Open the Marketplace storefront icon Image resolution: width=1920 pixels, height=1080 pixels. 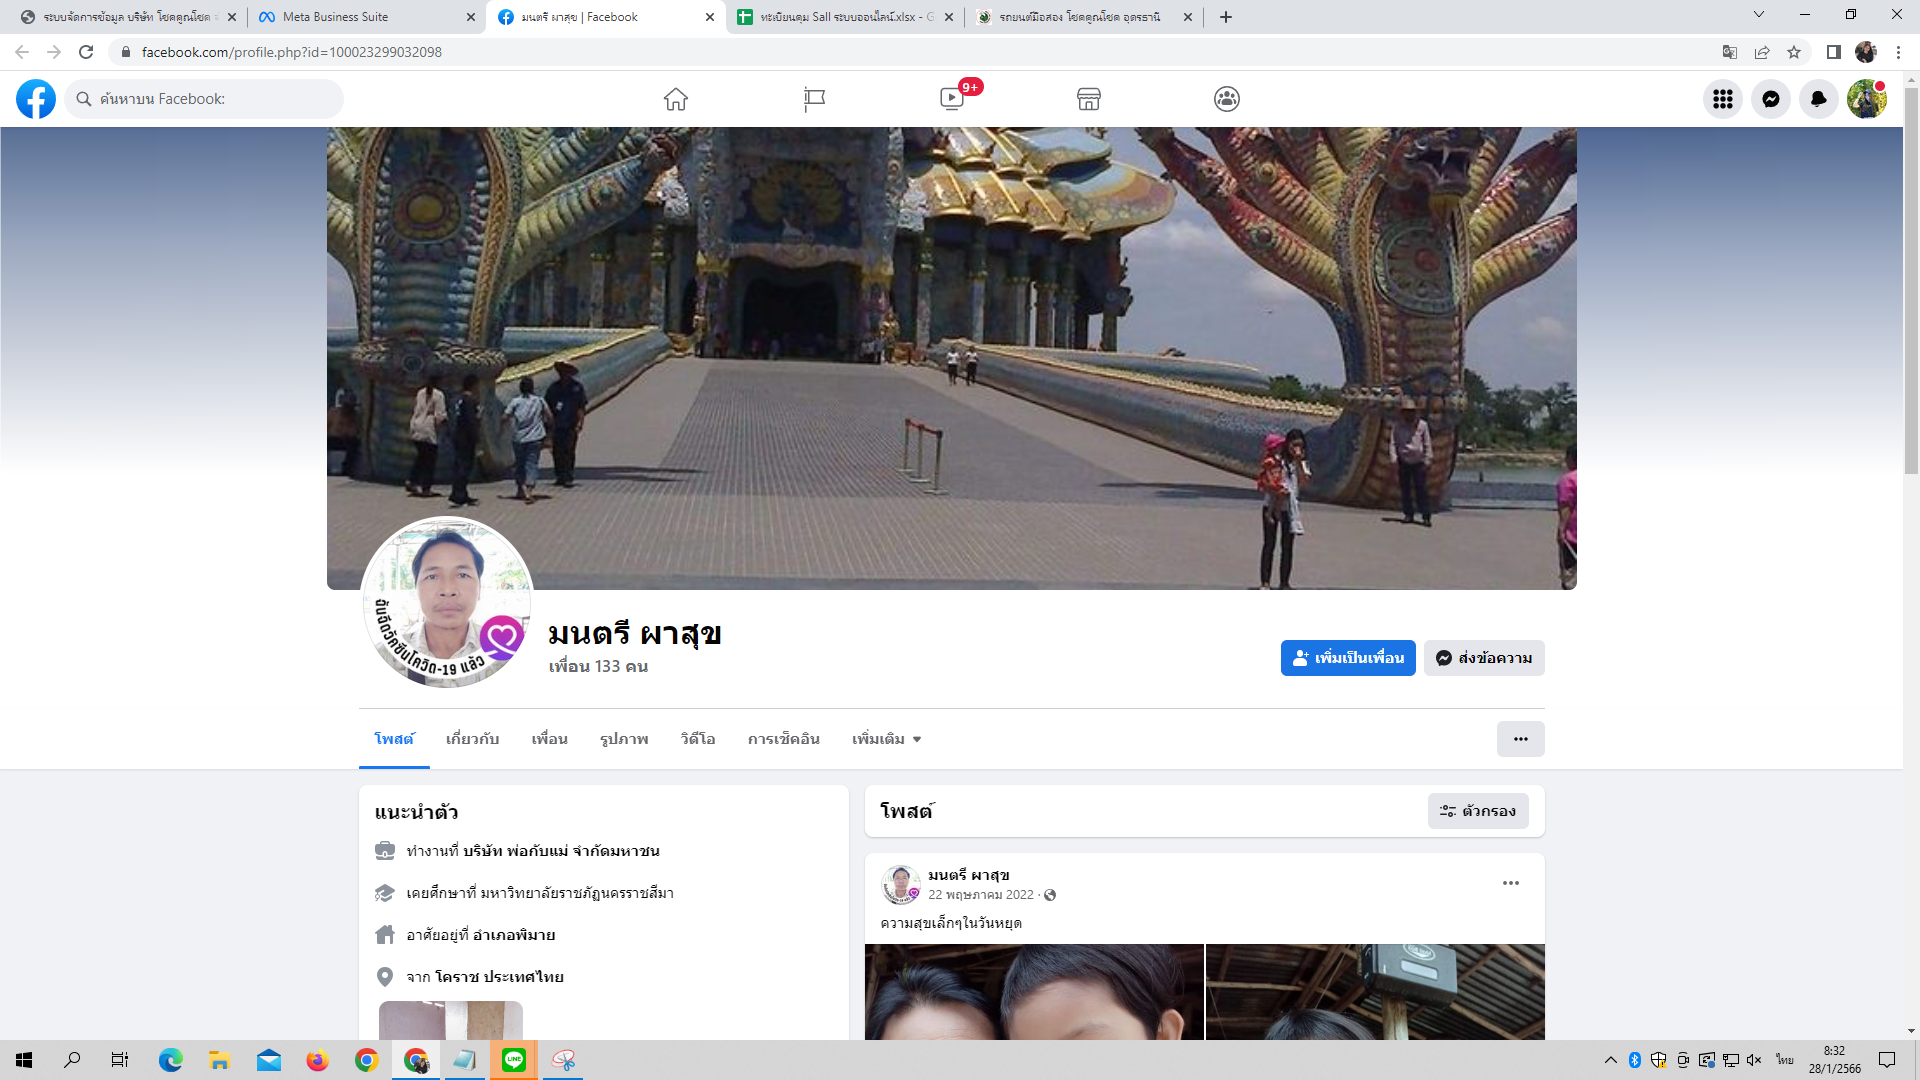pyautogui.click(x=1089, y=99)
